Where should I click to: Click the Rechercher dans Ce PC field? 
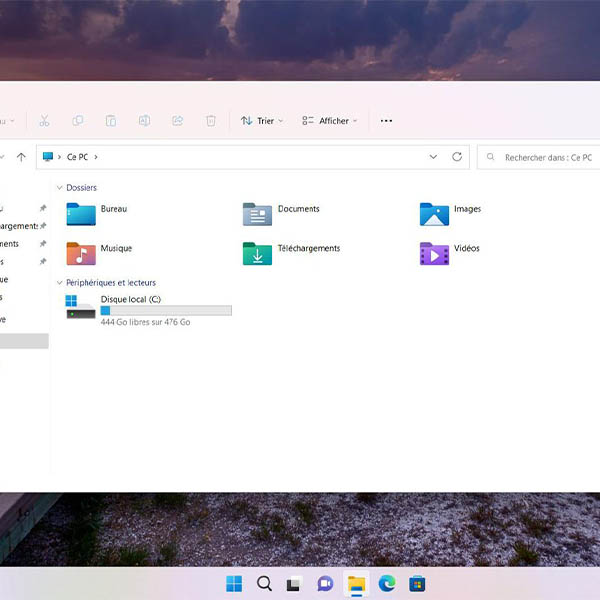(x=545, y=157)
